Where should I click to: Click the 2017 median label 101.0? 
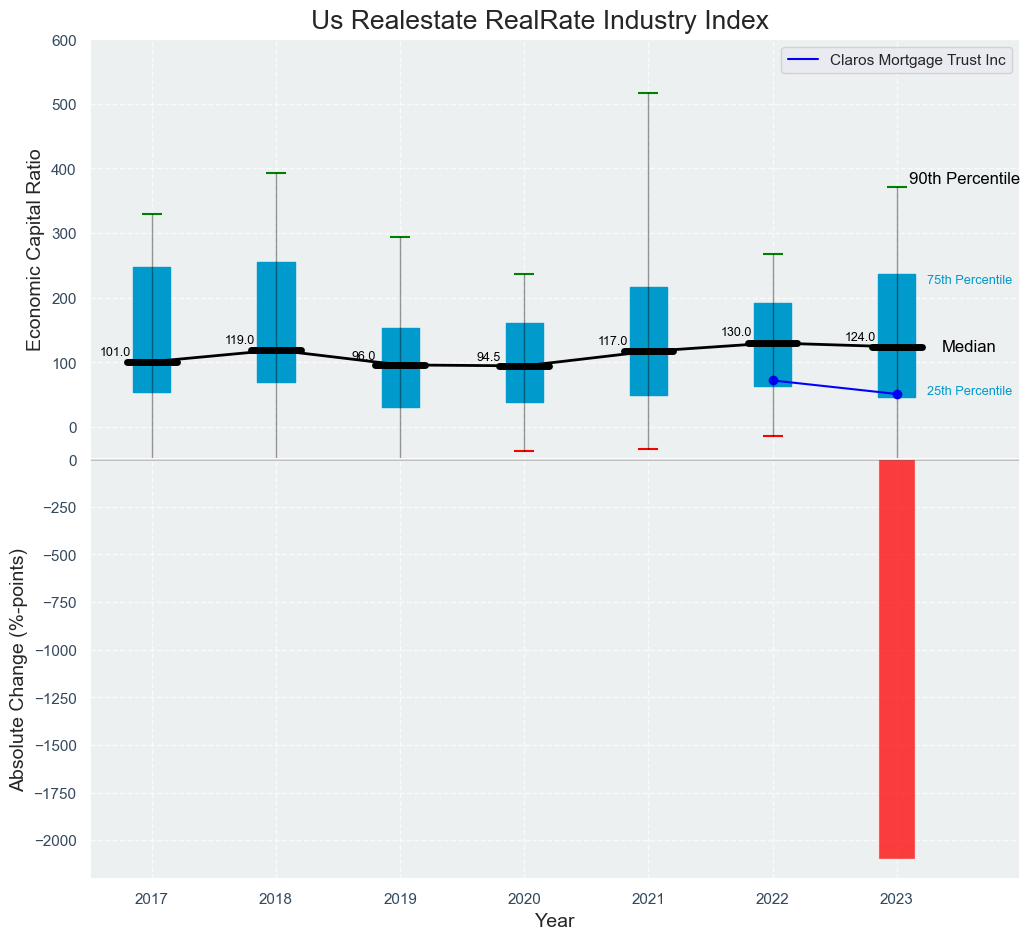(115, 352)
